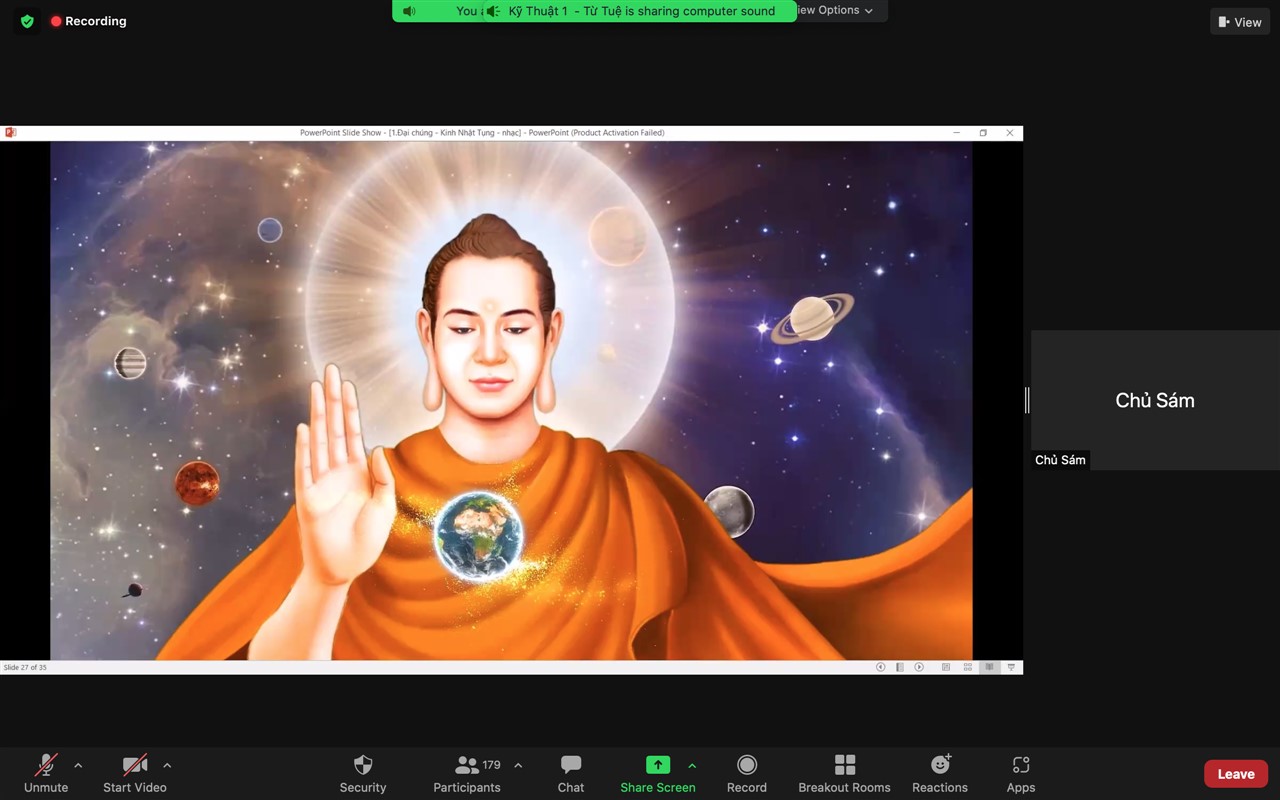Expand share screen options arrow
The height and width of the screenshot is (800, 1280).
(692, 766)
